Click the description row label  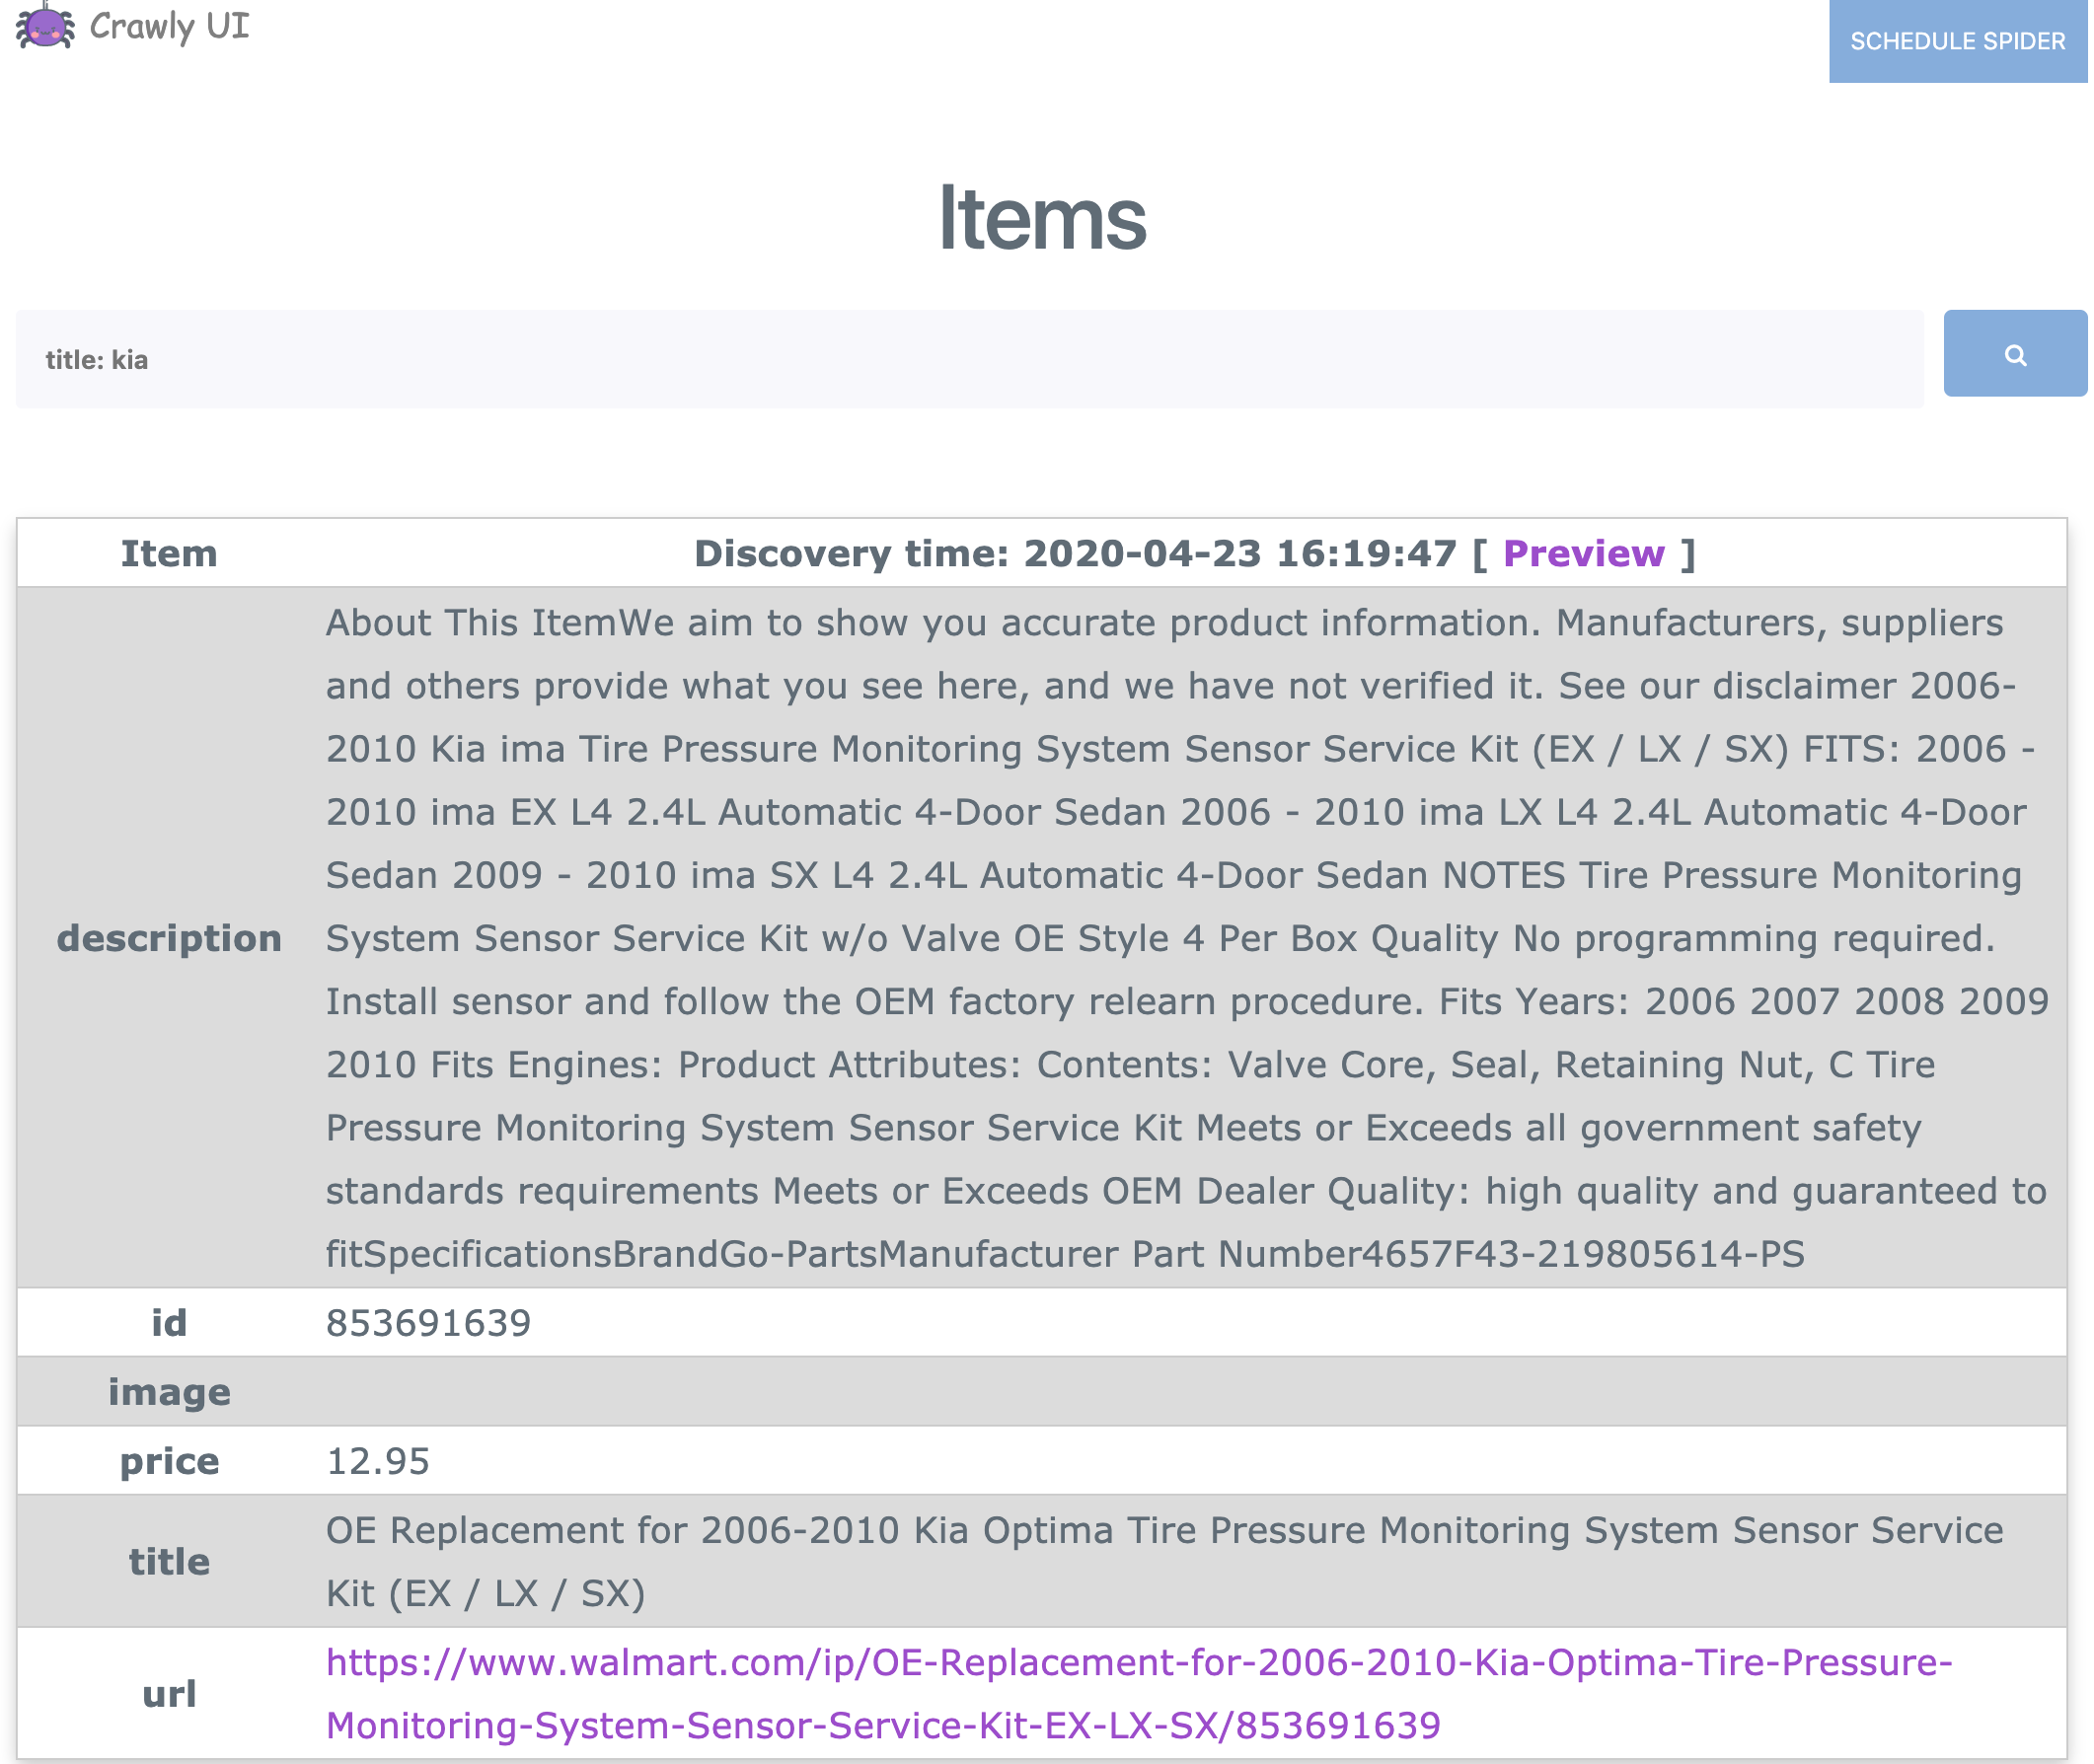click(x=169, y=939)
